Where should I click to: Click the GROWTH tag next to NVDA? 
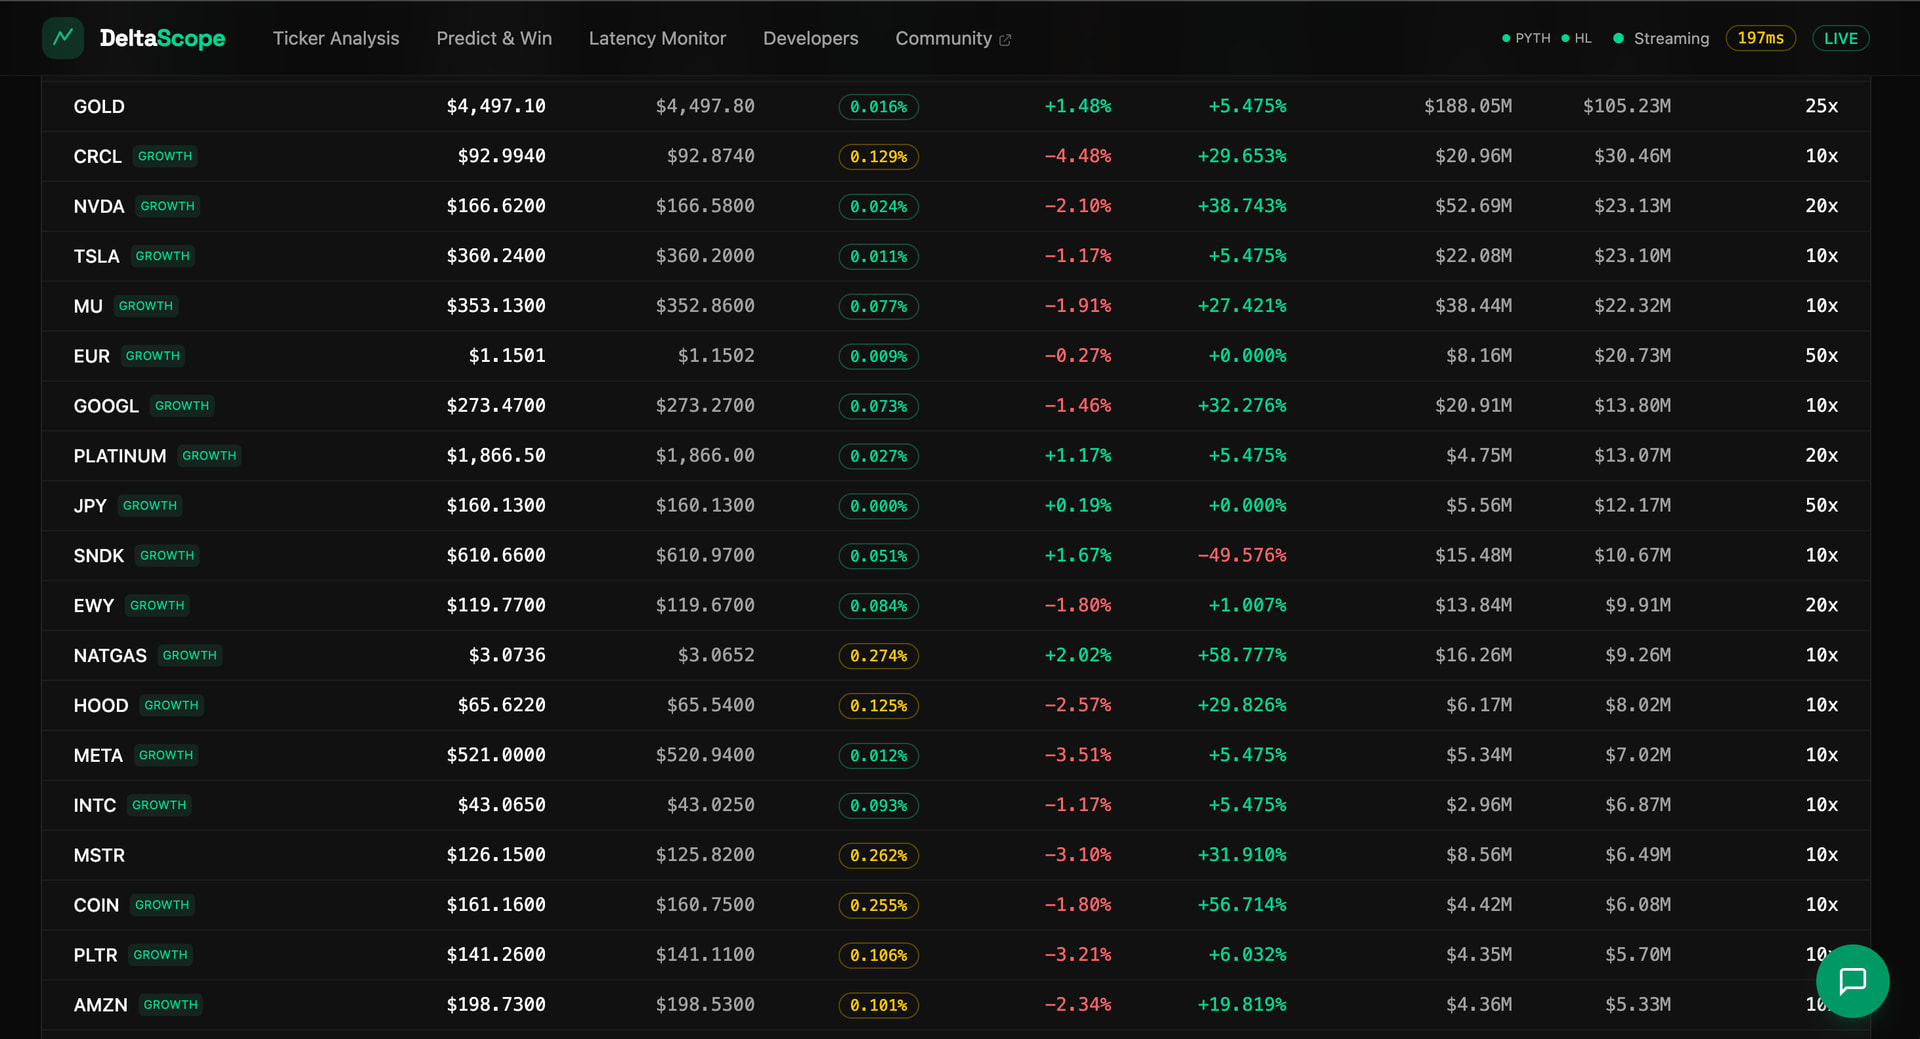(167, 206)
